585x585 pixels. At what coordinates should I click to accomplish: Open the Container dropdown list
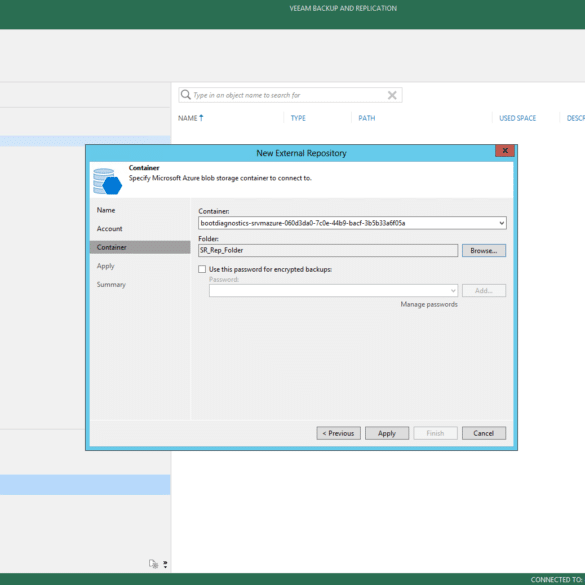pyautogui.click(x=502, y=223)
